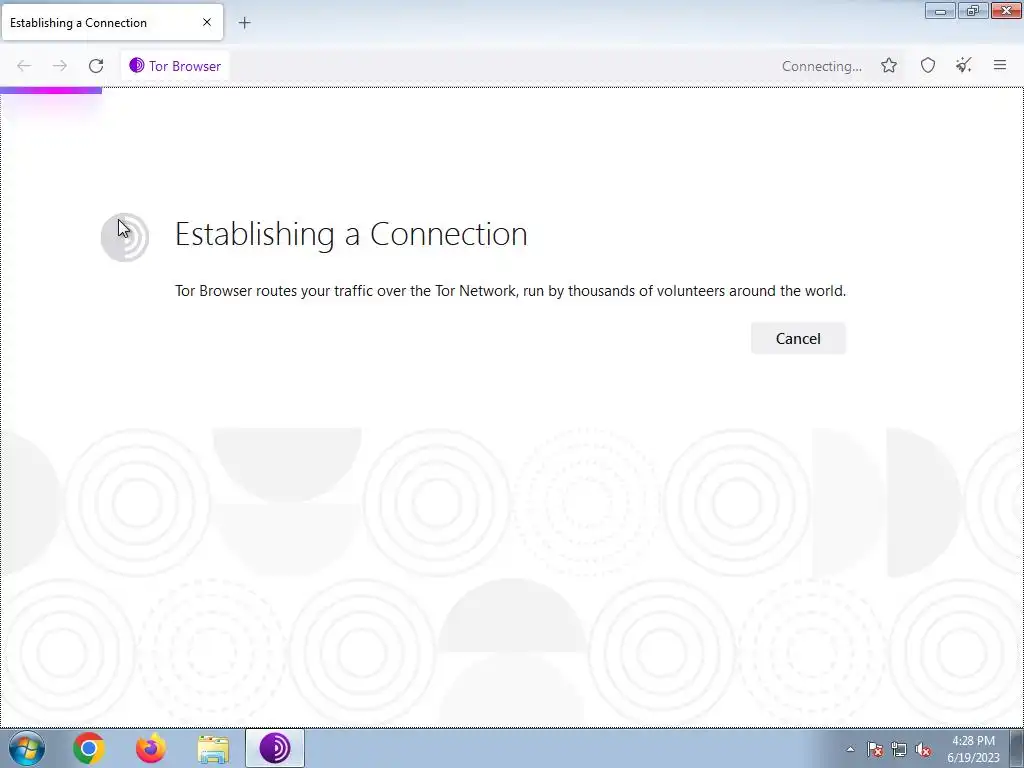
Task: Click Show desktop button at taskbar end
Action: point(1017,748)
